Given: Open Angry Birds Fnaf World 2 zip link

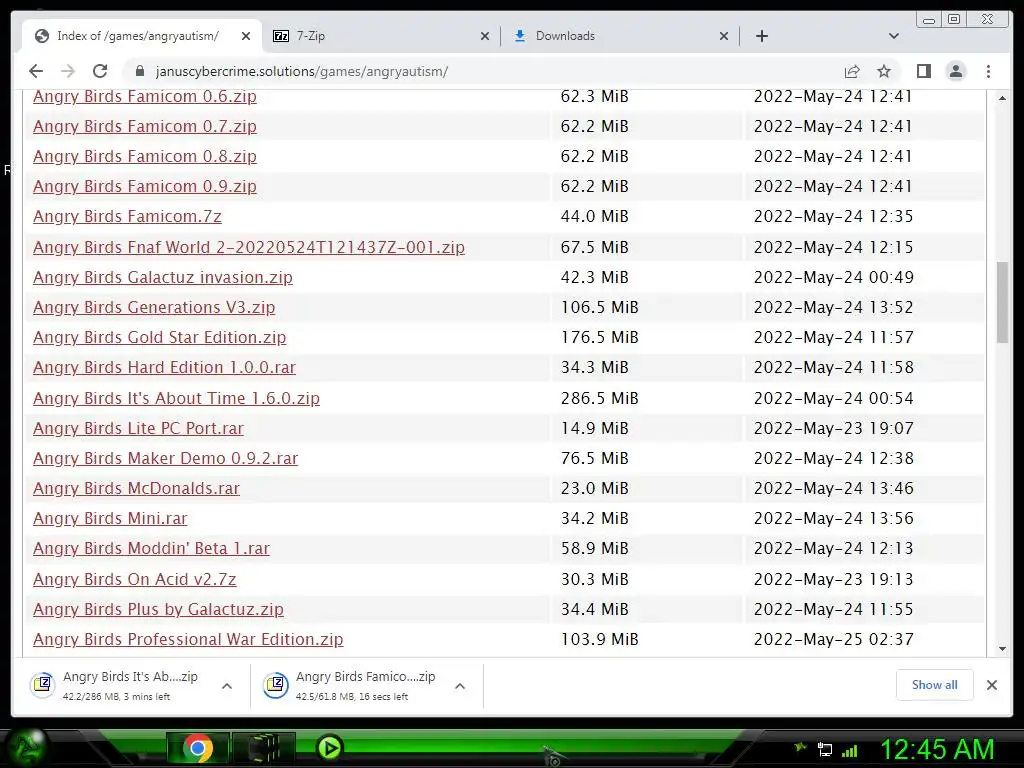Looking at the screenshot, I should [249, 248].
